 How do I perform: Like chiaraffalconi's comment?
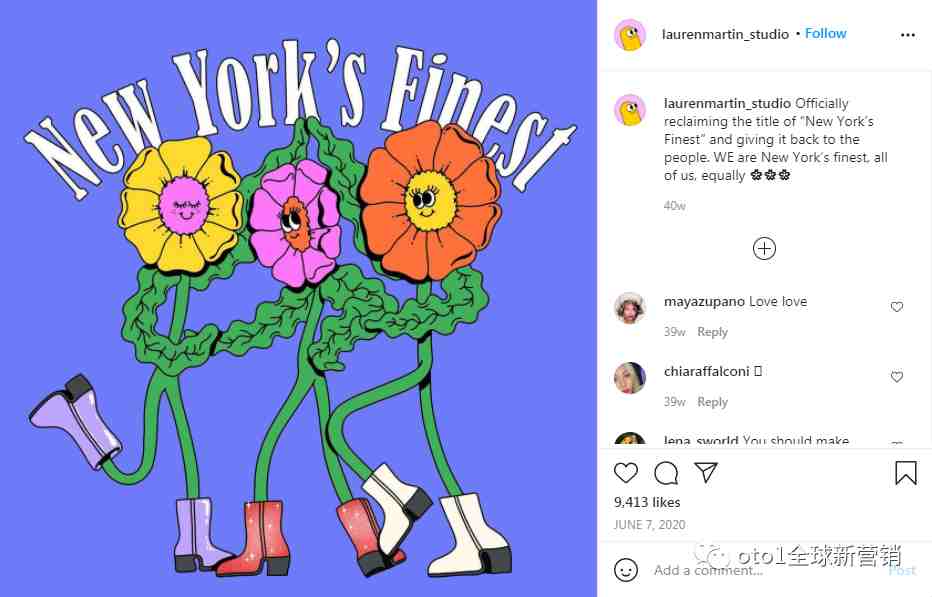[x=897, y=377]
